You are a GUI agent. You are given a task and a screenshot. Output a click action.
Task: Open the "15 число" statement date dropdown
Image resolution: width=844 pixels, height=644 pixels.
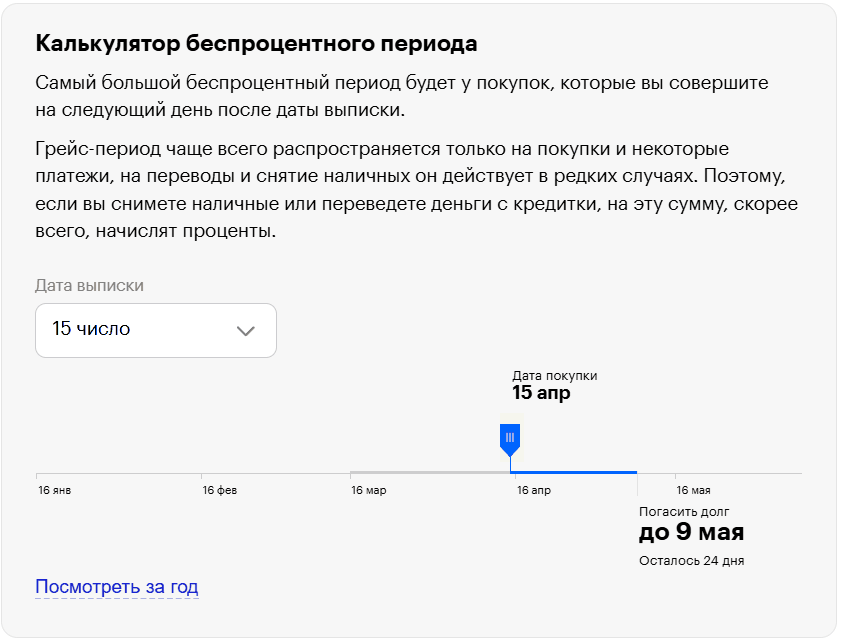point(155,330)
